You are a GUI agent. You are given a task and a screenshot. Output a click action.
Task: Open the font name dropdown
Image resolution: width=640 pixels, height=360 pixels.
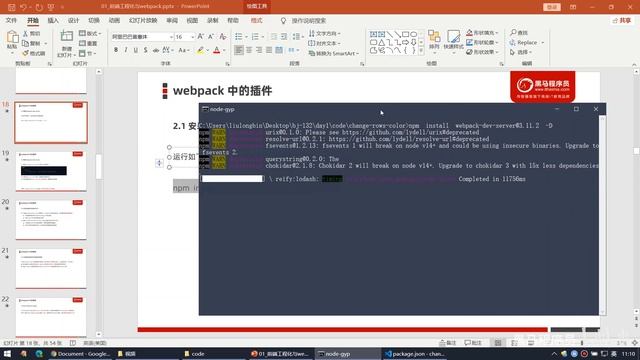[171, 37]
